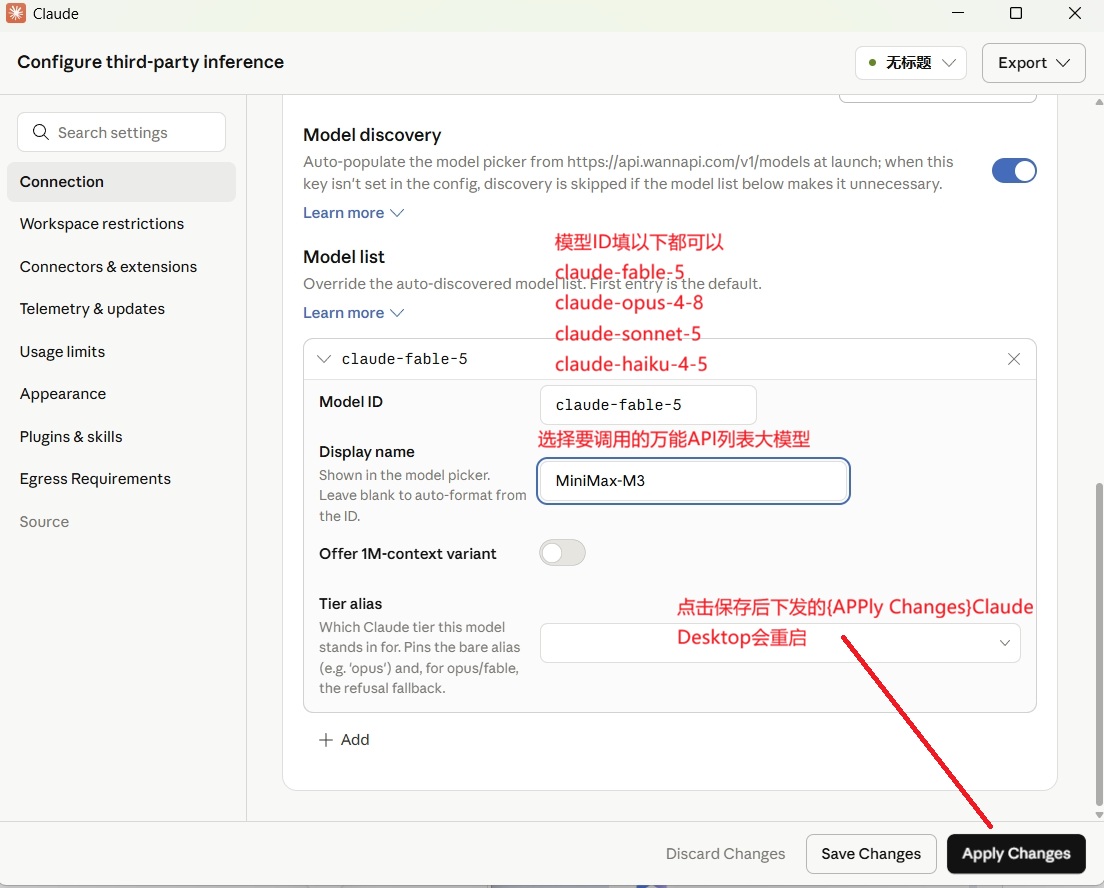Screen dimensions: 1104x888
Task: Click the Apply Changes button
Action: pyautogui.click(x=1015, y=853)
